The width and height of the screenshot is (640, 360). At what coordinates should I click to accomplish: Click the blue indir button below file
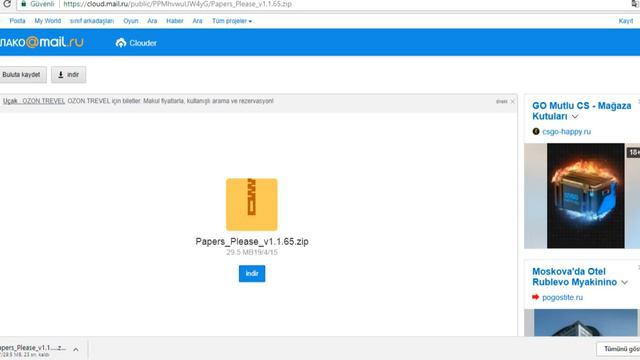[x=252, y=273]
